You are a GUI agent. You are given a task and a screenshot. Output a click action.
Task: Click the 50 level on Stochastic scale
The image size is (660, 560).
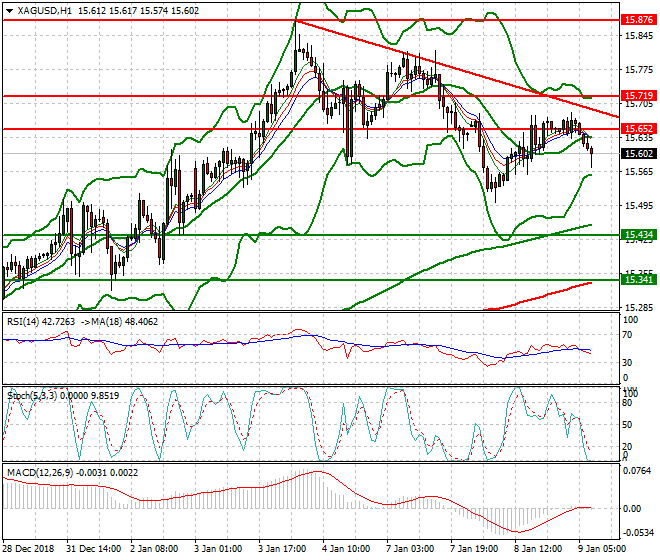(627, 425)
